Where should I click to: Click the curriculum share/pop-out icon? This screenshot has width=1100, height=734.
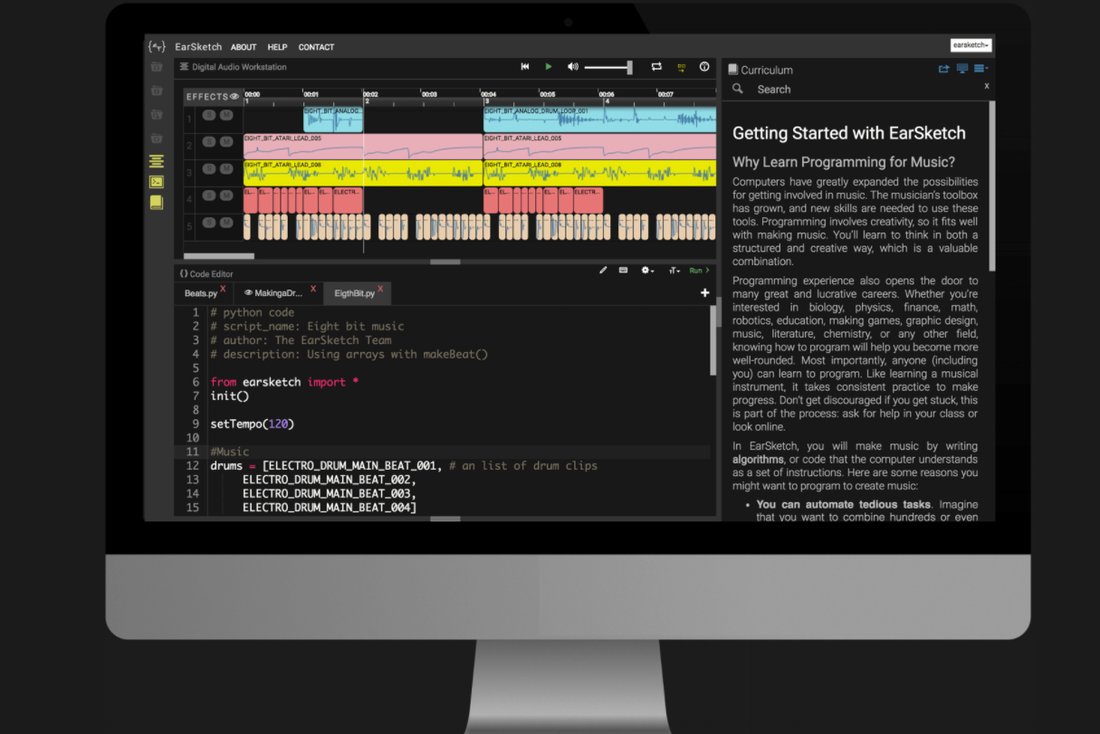(x=944, y=69)
